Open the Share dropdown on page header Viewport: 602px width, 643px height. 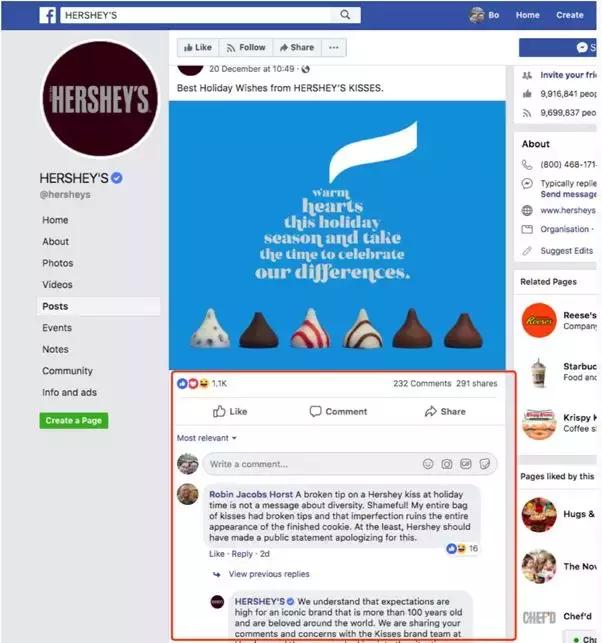[x=297, y=48]
